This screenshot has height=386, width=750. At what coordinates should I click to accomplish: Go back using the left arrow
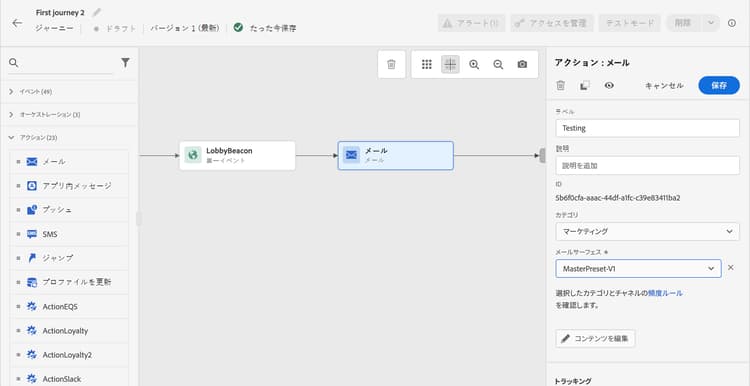(x=18, y=23)
